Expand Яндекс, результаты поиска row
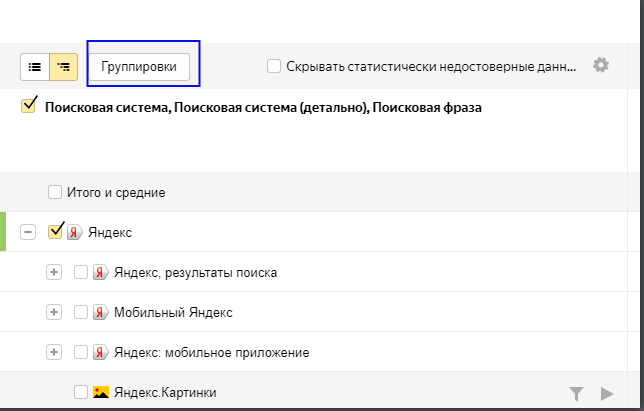This screenshot has width=644, height=411. 54,272
